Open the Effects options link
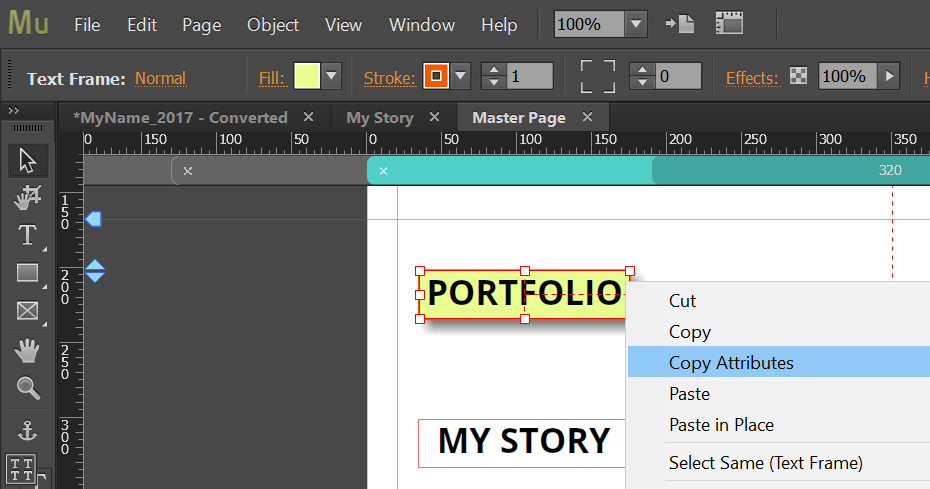The width and height of the screenshot is (930, 489). click(751, 78)
